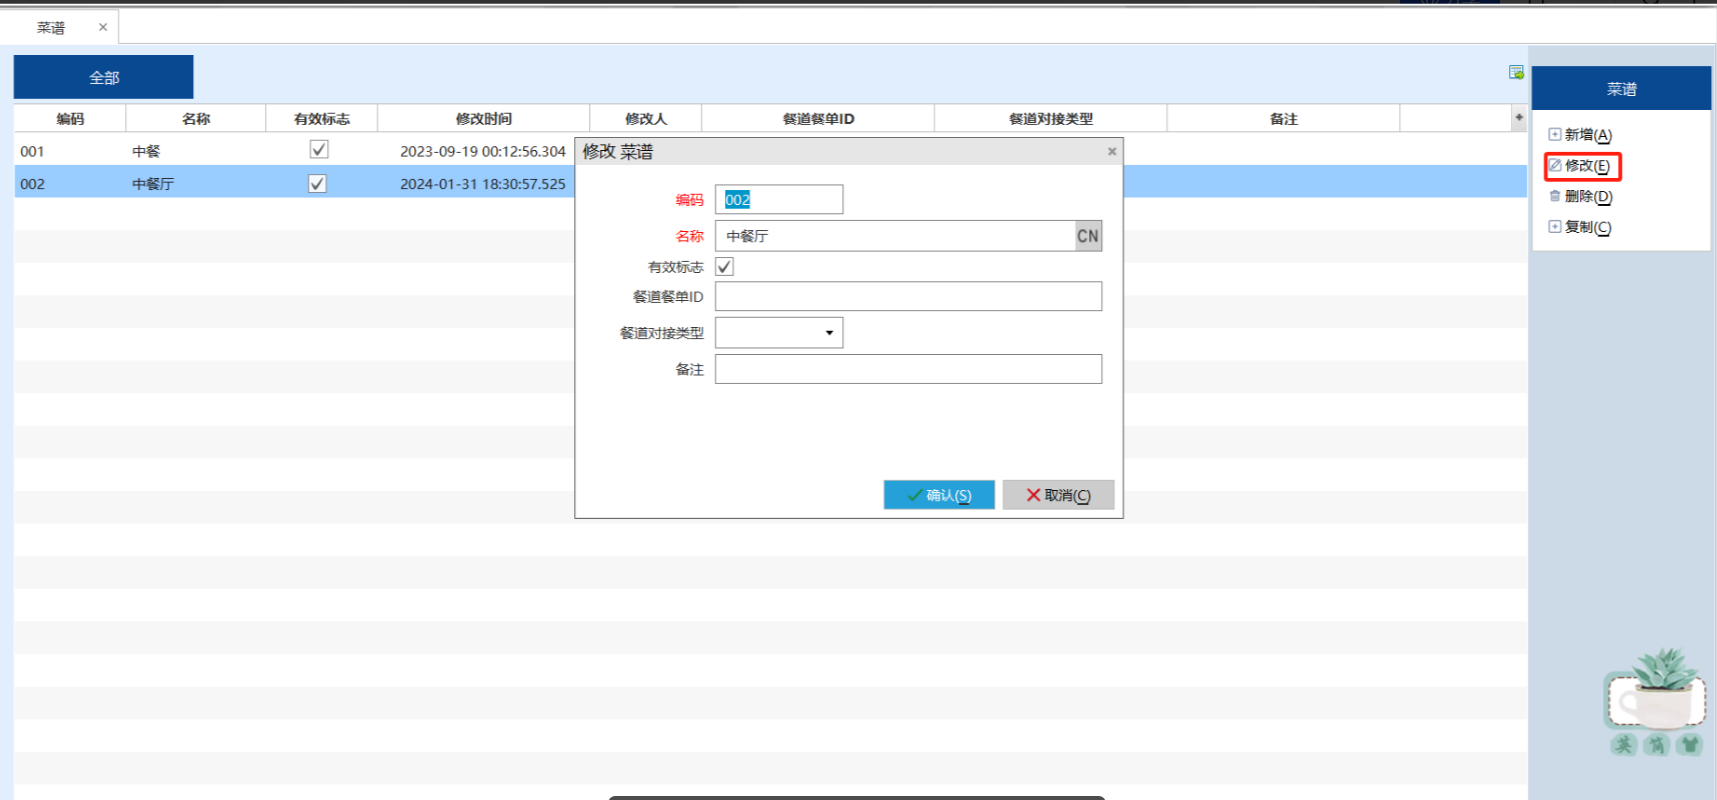The width and height of the screenshot is (1717, 800).
Task: Click the succulent plant sticker icon
Action: (x=1656, y=700)
